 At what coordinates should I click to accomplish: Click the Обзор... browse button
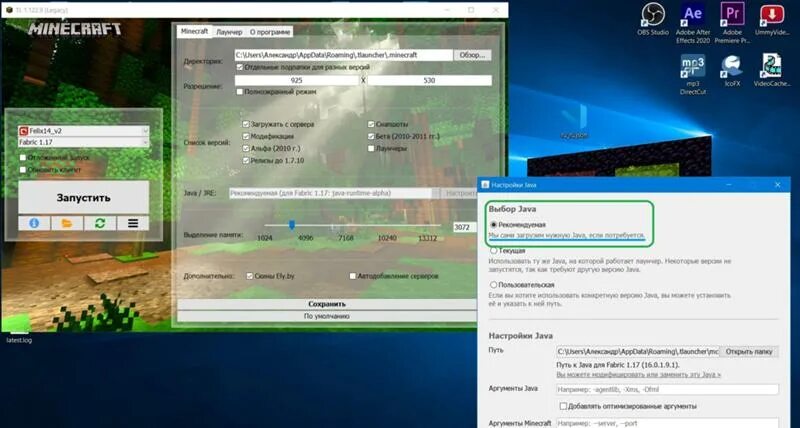(x=472, y=55)
